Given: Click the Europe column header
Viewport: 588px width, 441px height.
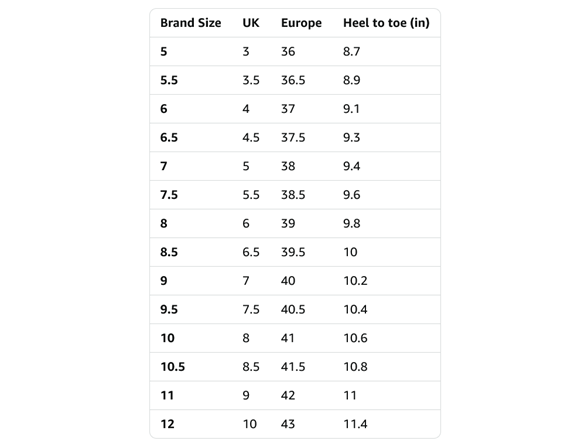Looking at the screenshot, I should pyautogui.click(x=301, y=23).
